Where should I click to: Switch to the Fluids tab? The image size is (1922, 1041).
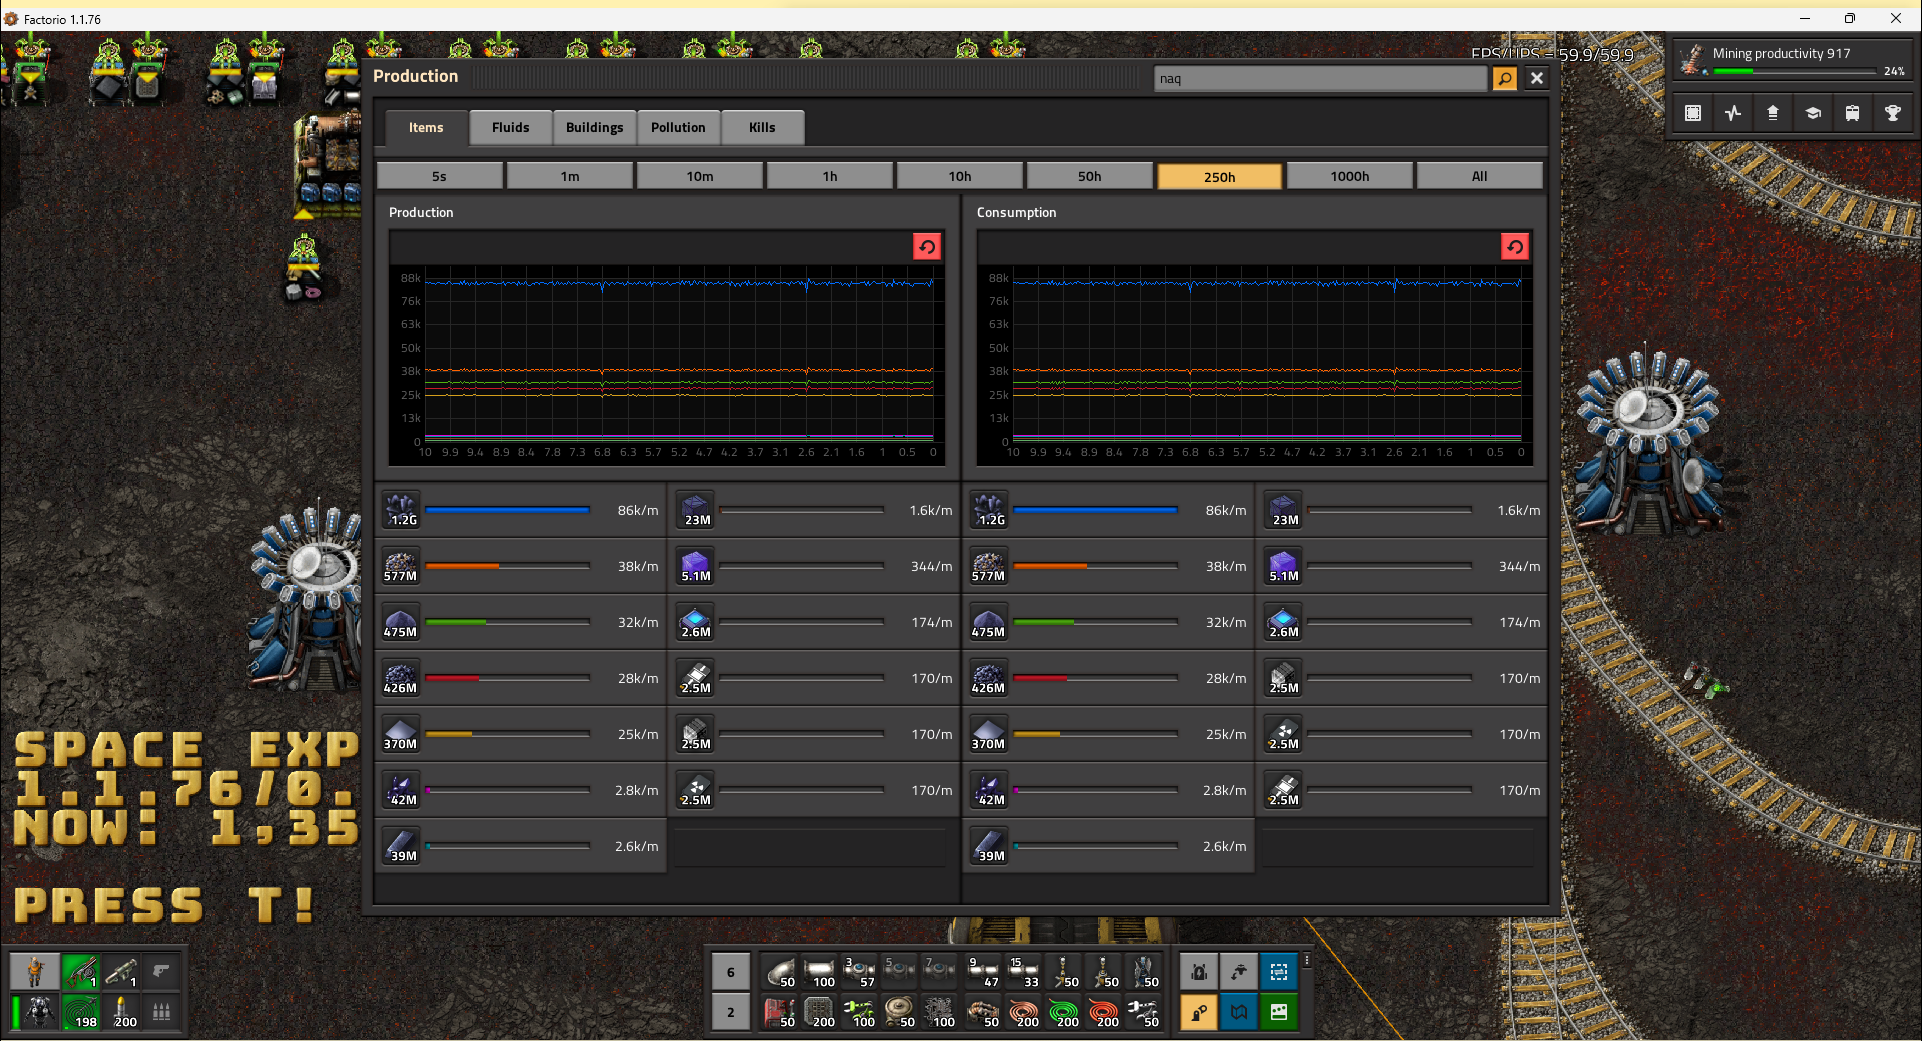tap(510, 127)
